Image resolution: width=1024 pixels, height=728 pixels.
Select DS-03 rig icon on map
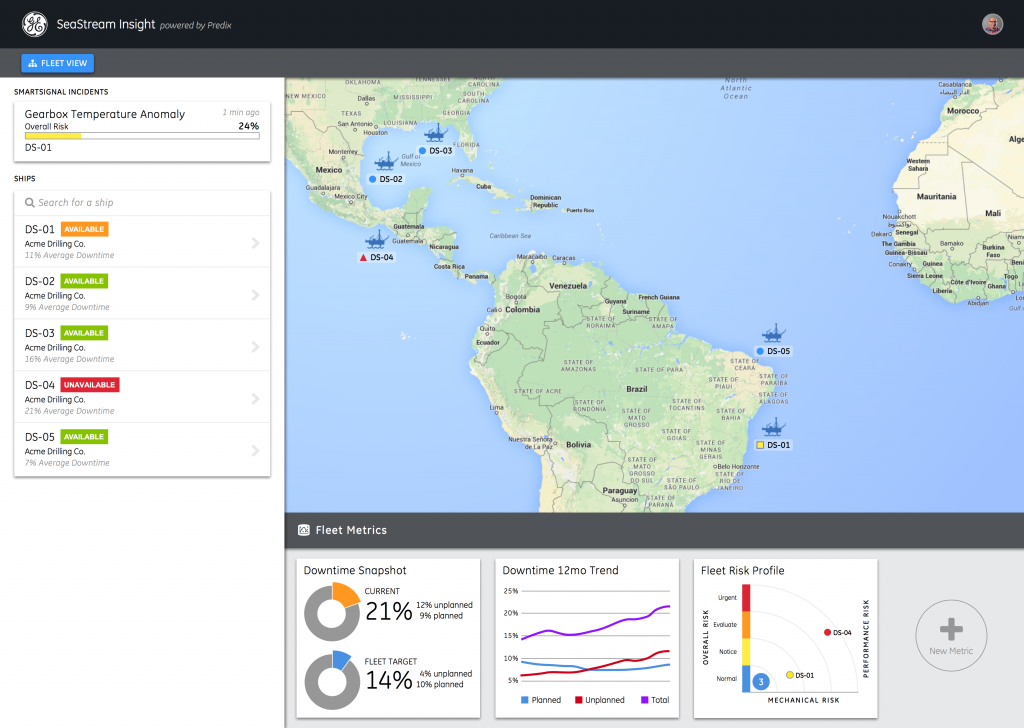436,133
